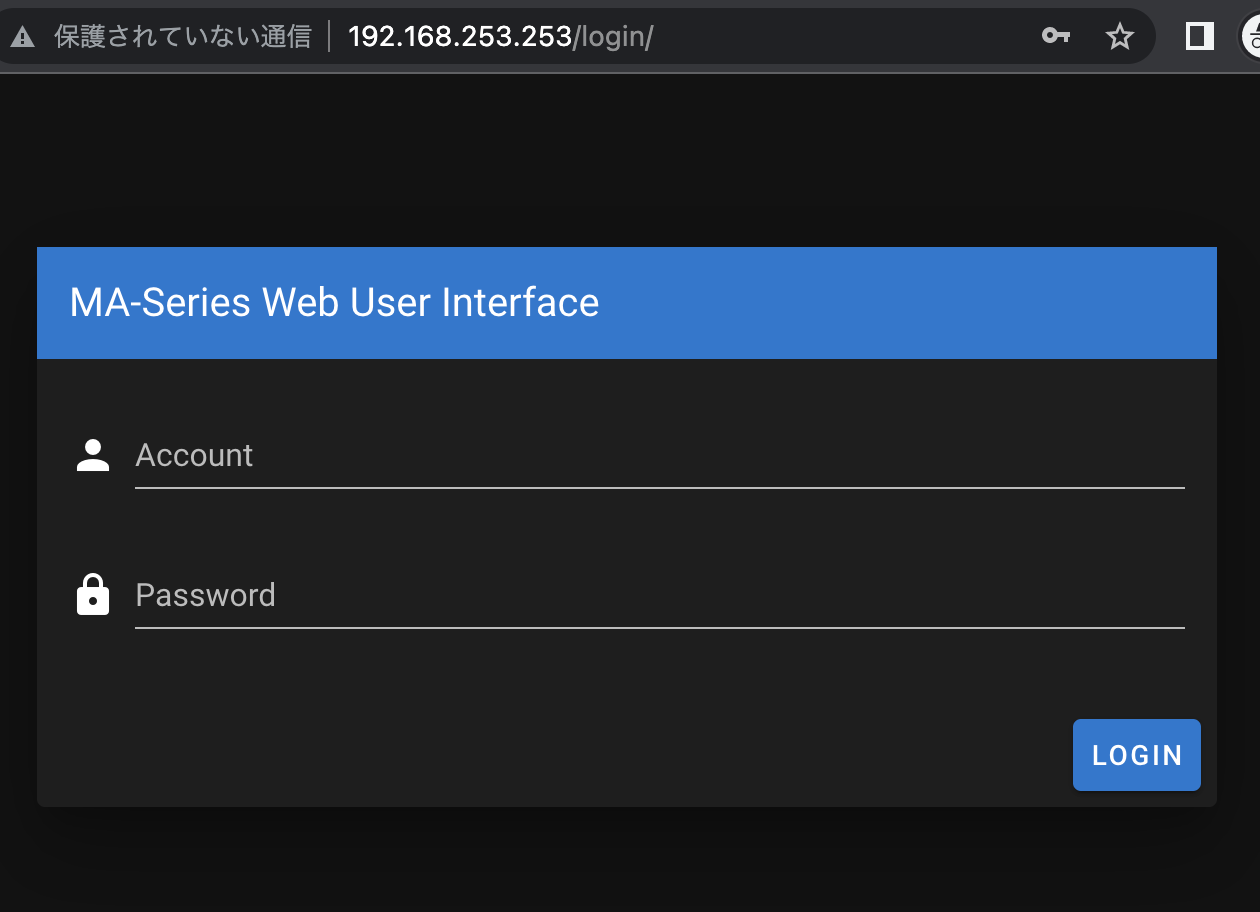The height and width of the screenshot is (912, 1260).
Task: Click the underline below the Account field
Action: (660, 487)
